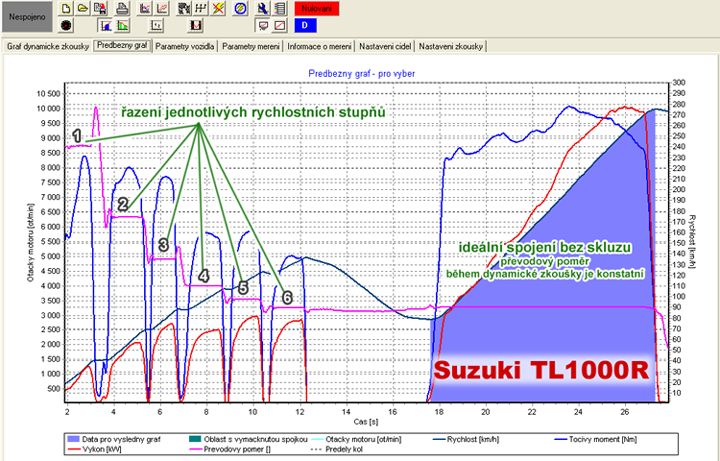Open the gear shift pattern icon
The width and height of the screenshot is (720, 461).
click(x=201, y=8)
